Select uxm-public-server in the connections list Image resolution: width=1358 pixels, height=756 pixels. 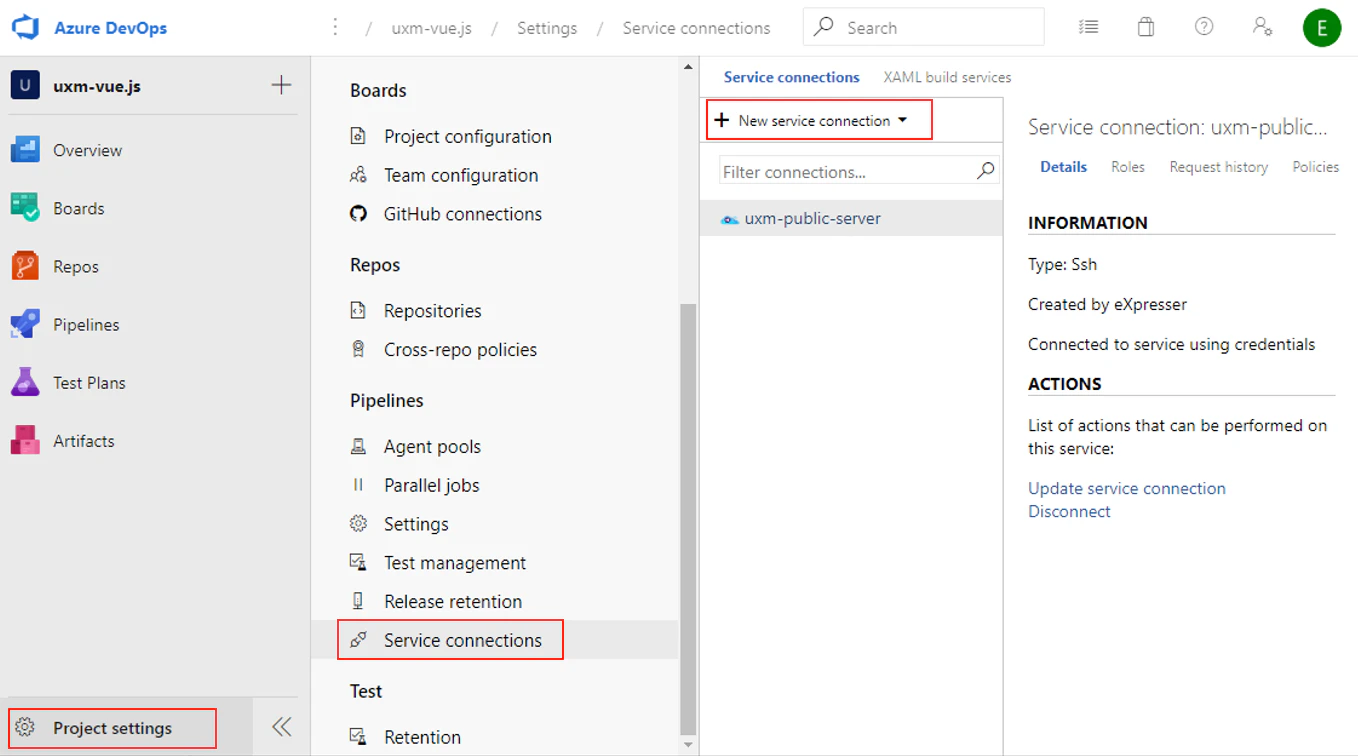851,218
